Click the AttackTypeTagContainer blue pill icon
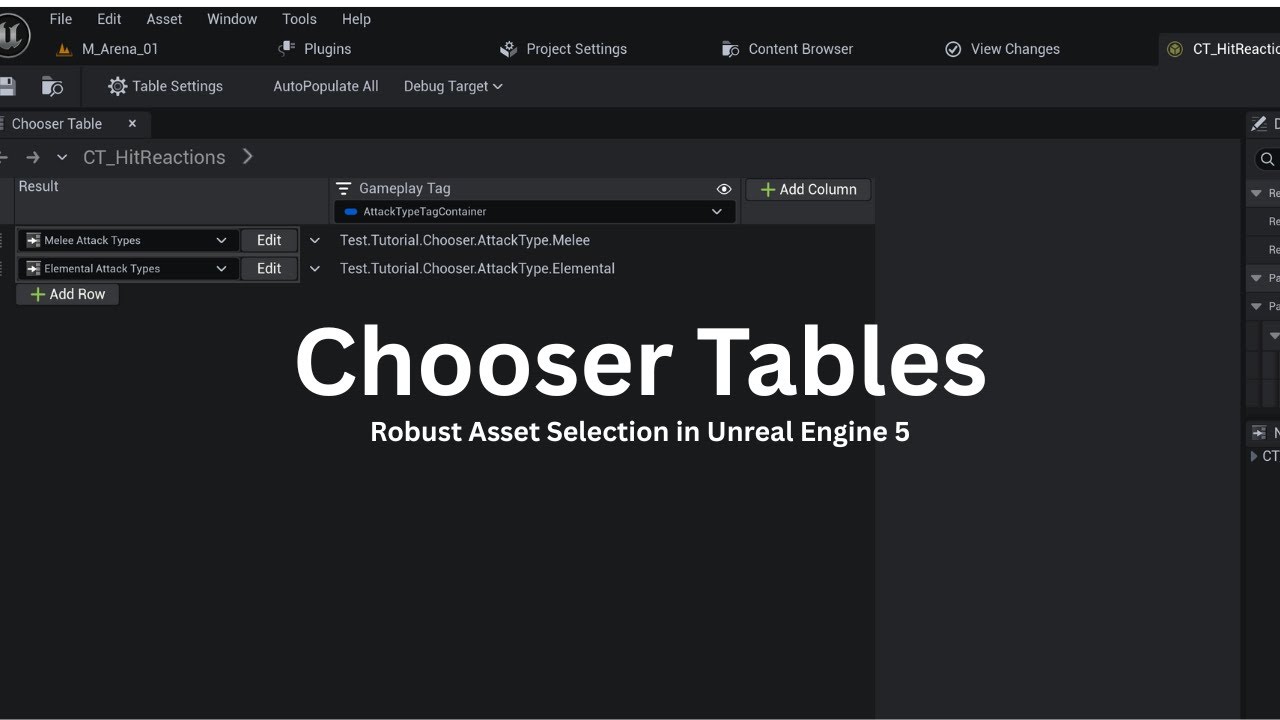The width and height of the screenshot is (1280, 720). (x=350, y=212)
